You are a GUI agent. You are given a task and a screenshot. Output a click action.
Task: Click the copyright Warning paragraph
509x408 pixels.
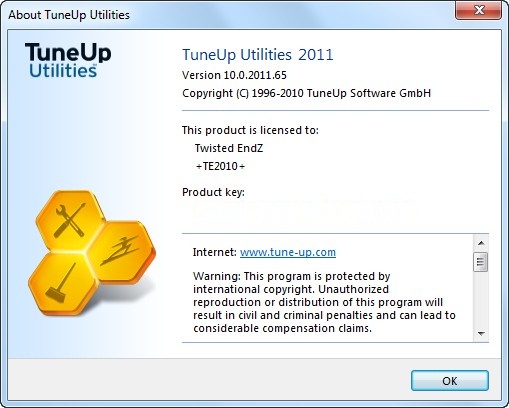(324, 302)
